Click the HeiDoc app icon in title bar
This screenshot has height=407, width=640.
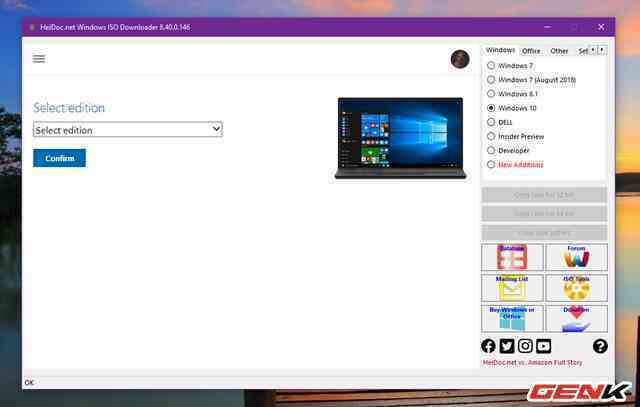(x=32, y=27)
